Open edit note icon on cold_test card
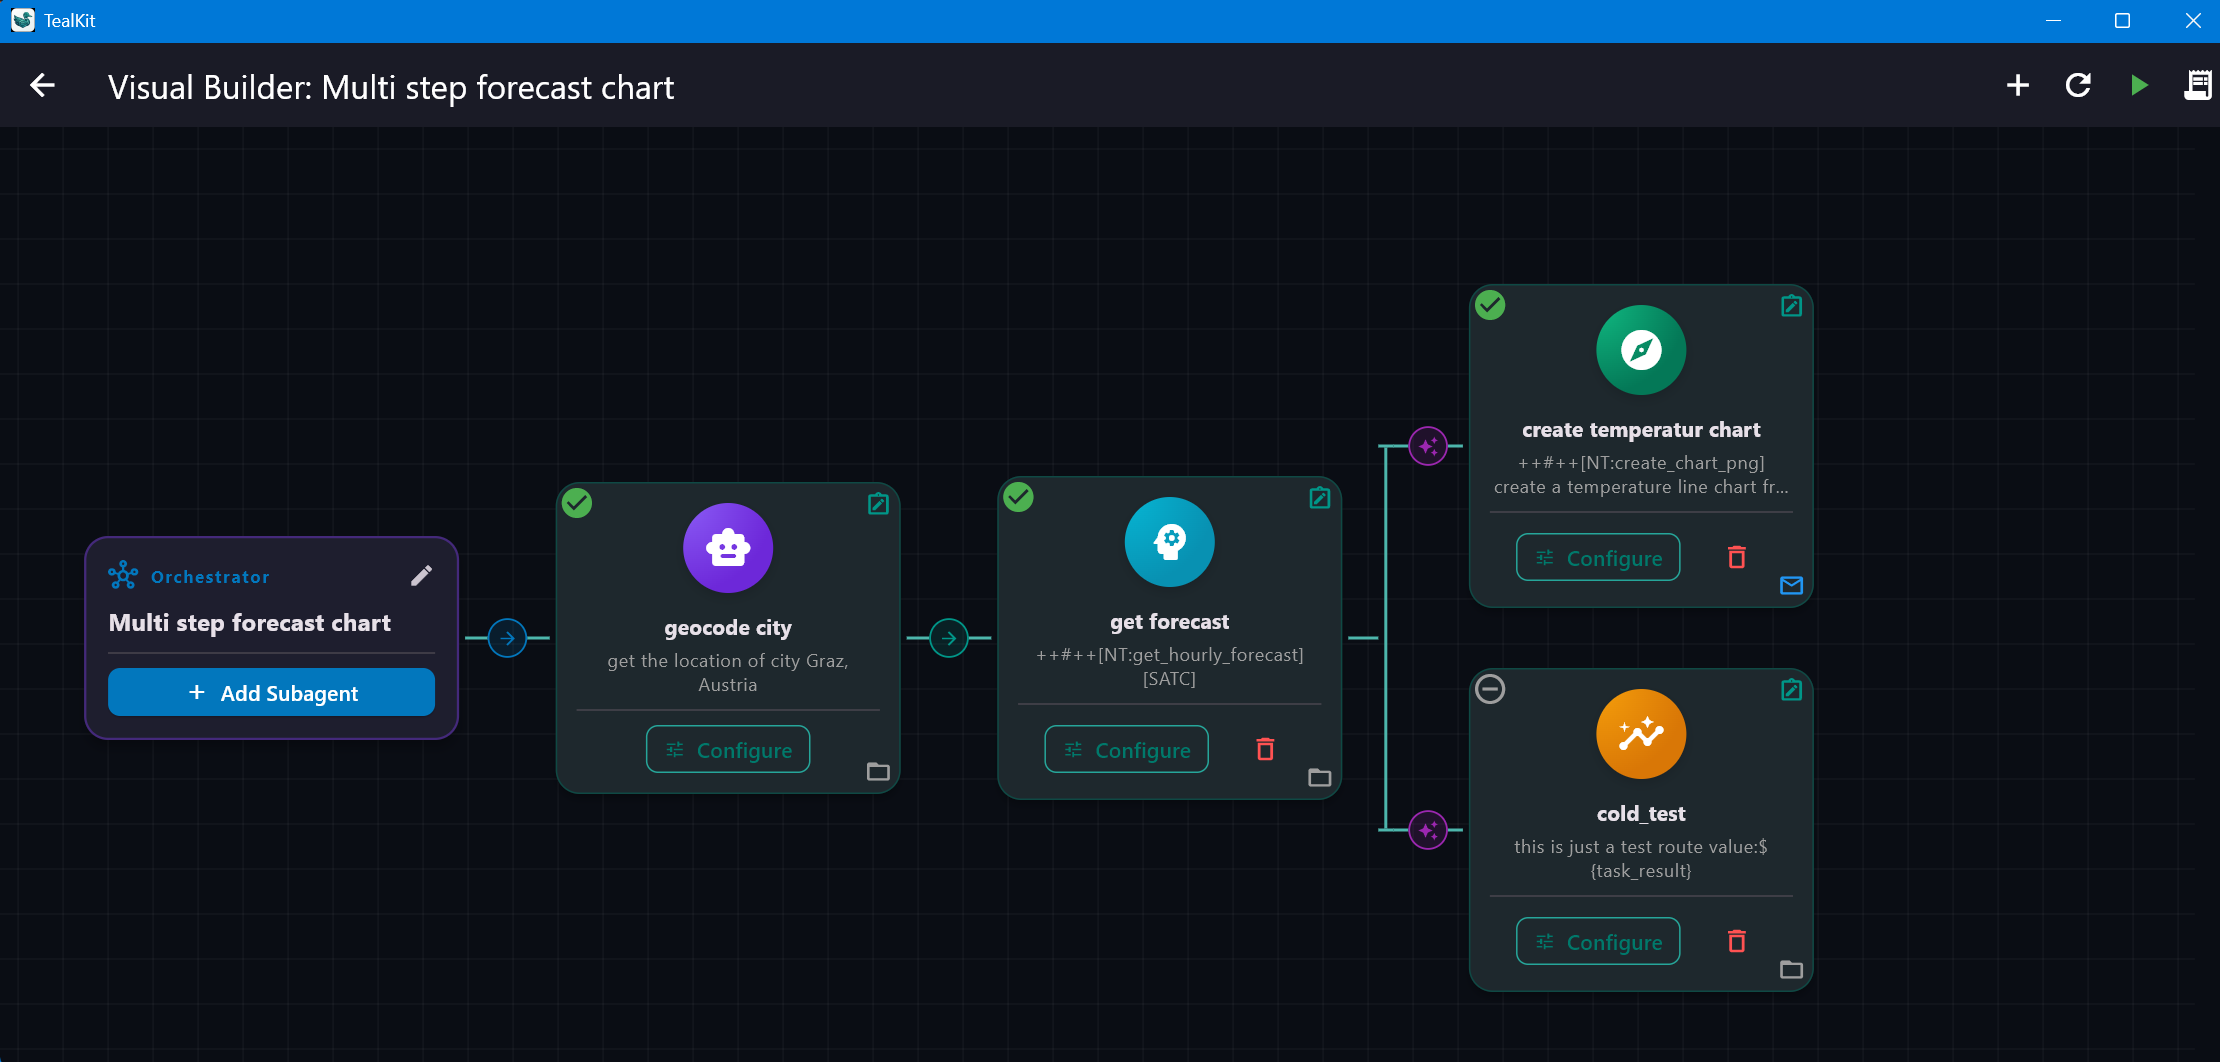The width and height of the screenshot is (2220, 1062). click(x=1792, y=689)
